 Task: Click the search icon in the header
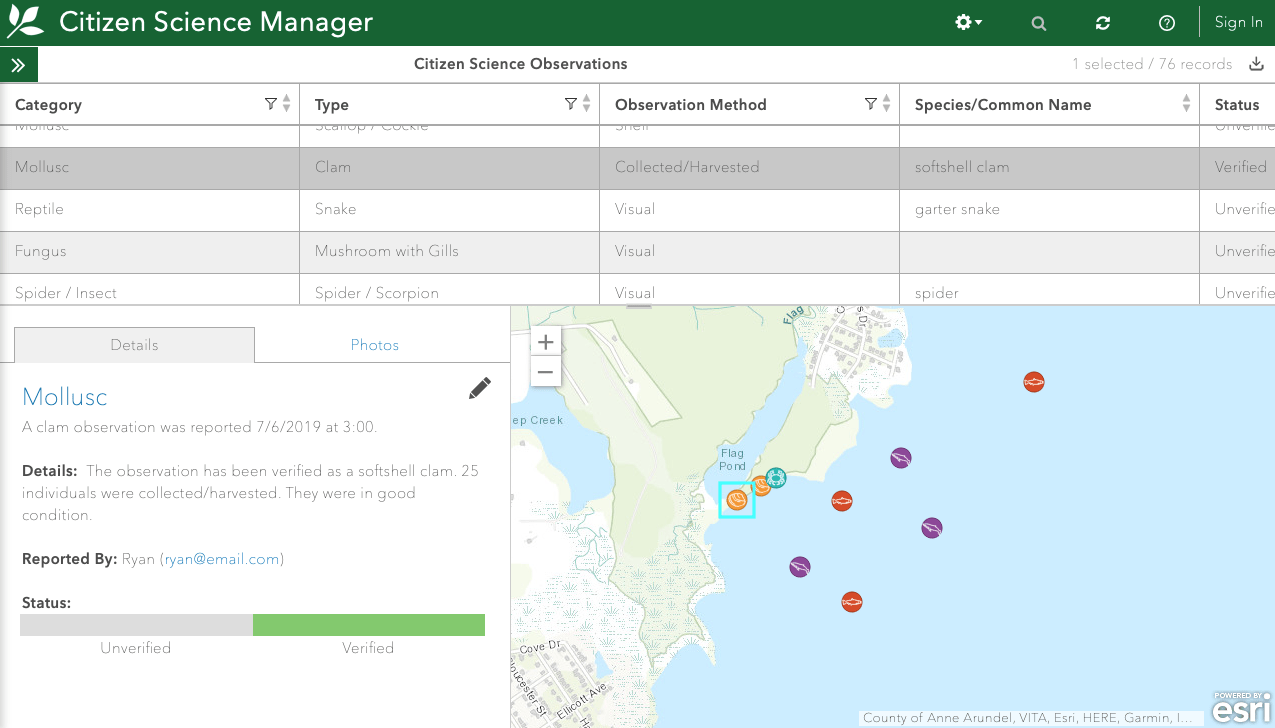pyautogui.click(x=1038, y=22)
